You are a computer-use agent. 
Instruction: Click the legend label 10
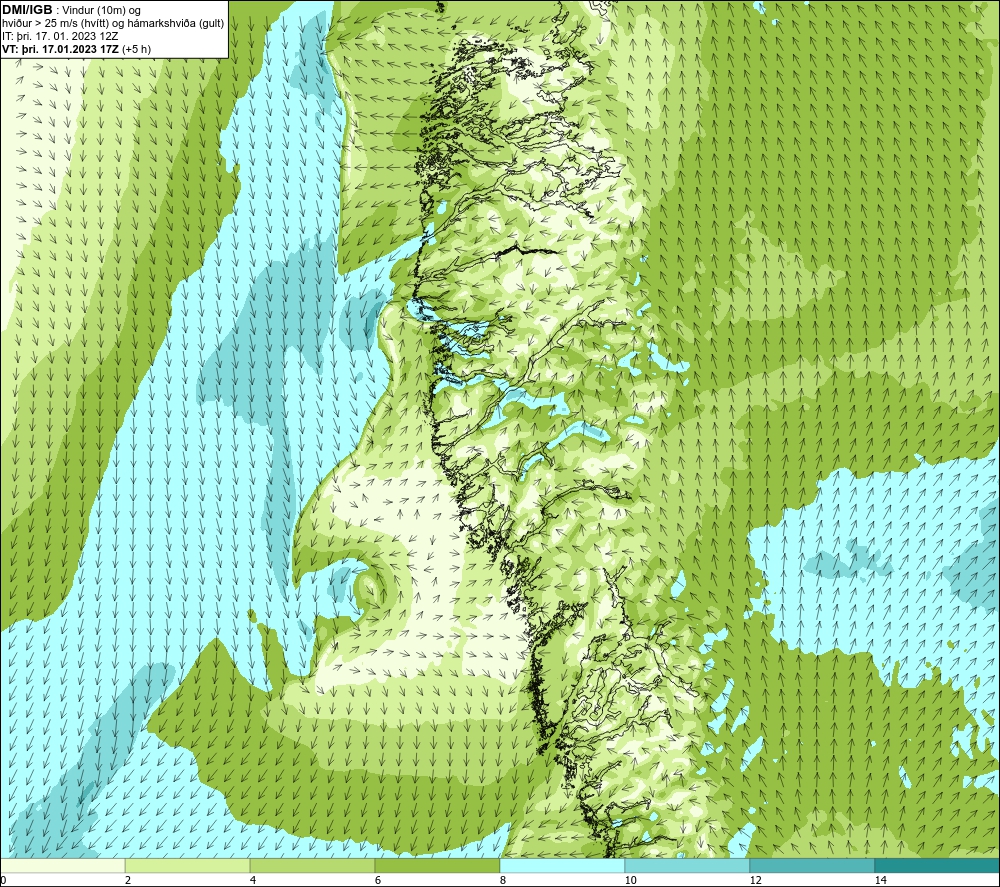pyautogui.click(x=631, y=880)
